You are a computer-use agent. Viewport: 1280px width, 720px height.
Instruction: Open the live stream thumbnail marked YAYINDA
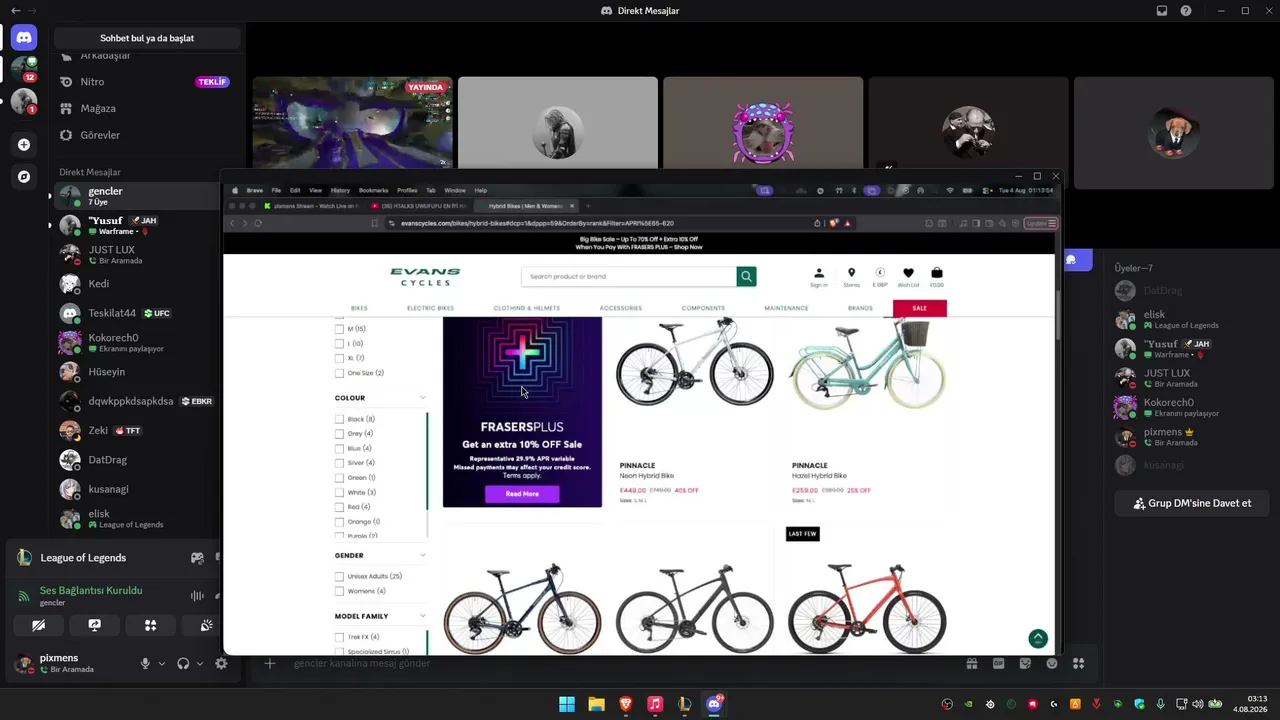pyautogui.click(x=352, y=123)
